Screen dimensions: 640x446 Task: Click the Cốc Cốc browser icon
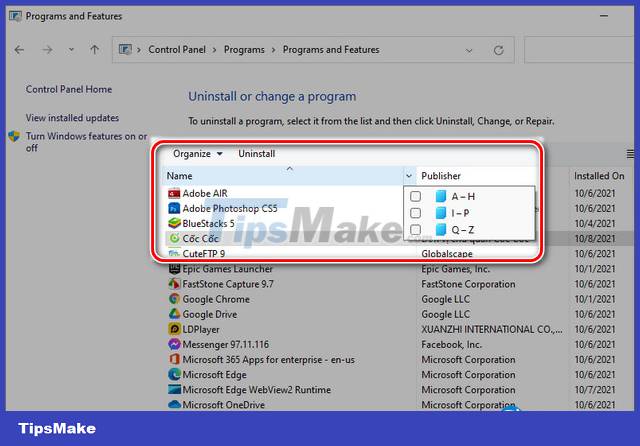[174, 238]
